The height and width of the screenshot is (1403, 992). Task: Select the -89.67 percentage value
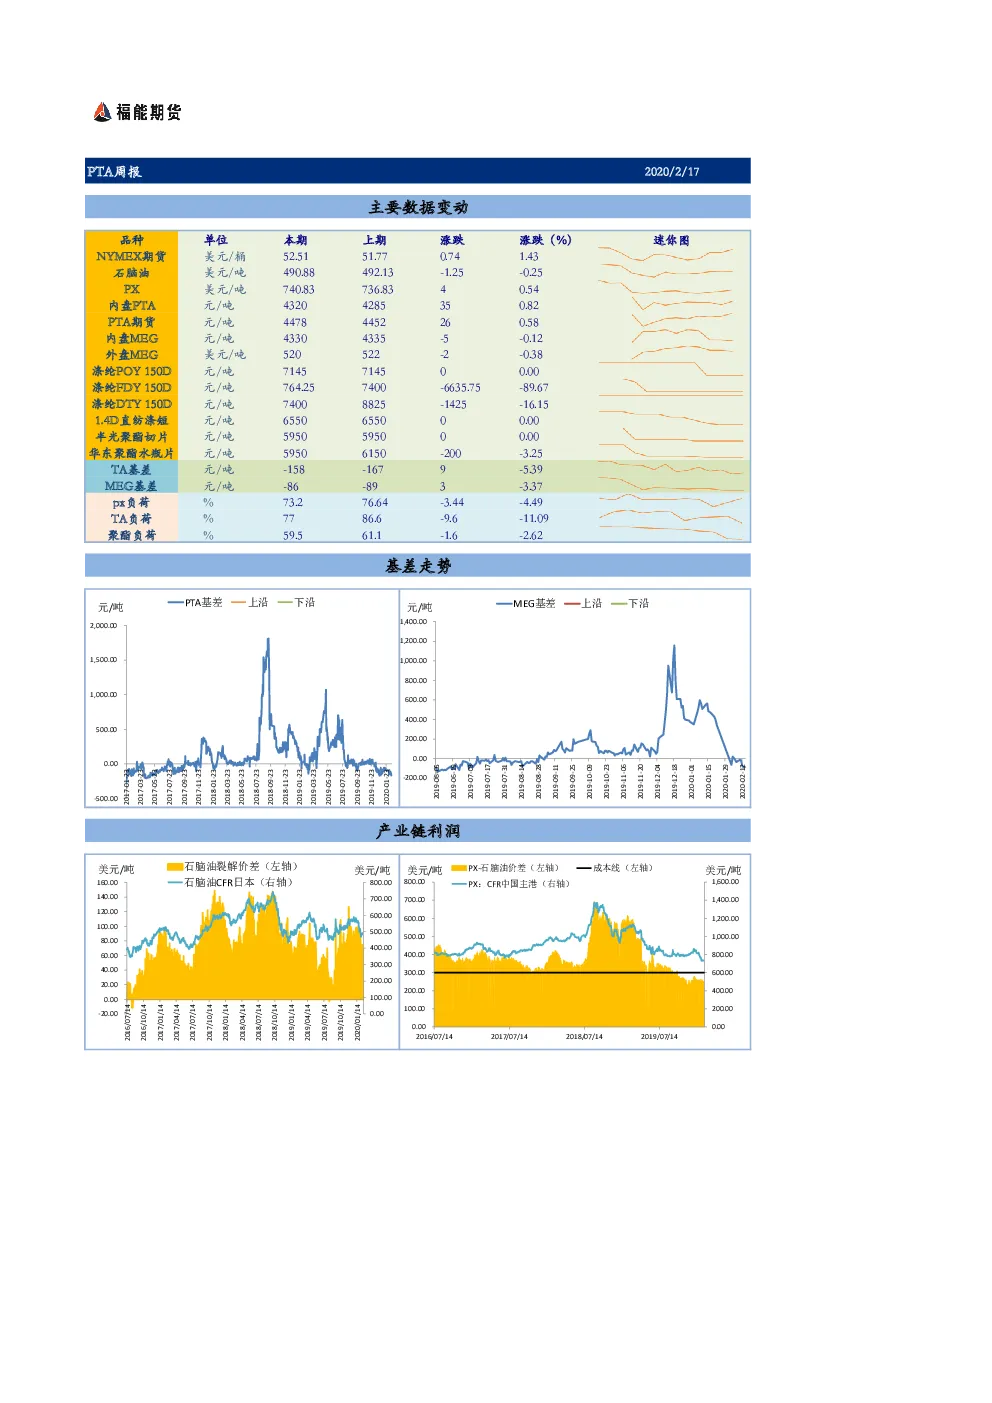click(534, 388)
